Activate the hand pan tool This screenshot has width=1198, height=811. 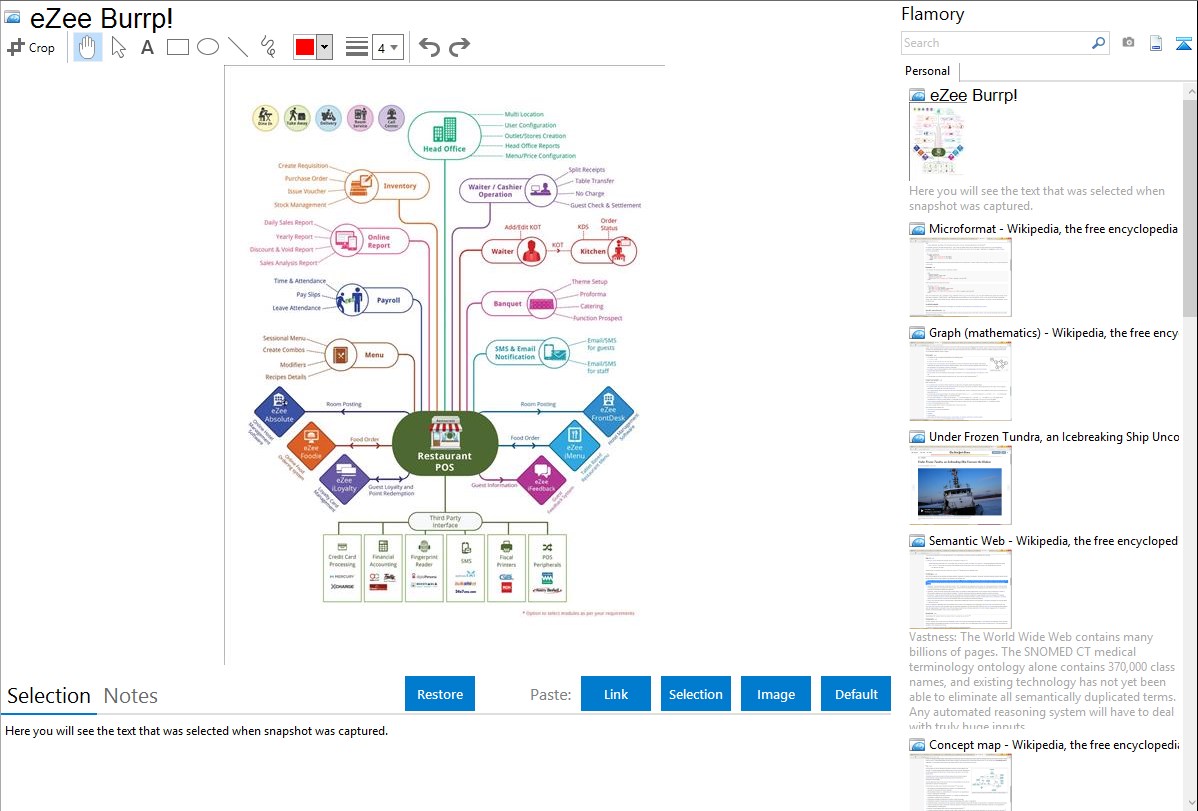click(87, 47)
